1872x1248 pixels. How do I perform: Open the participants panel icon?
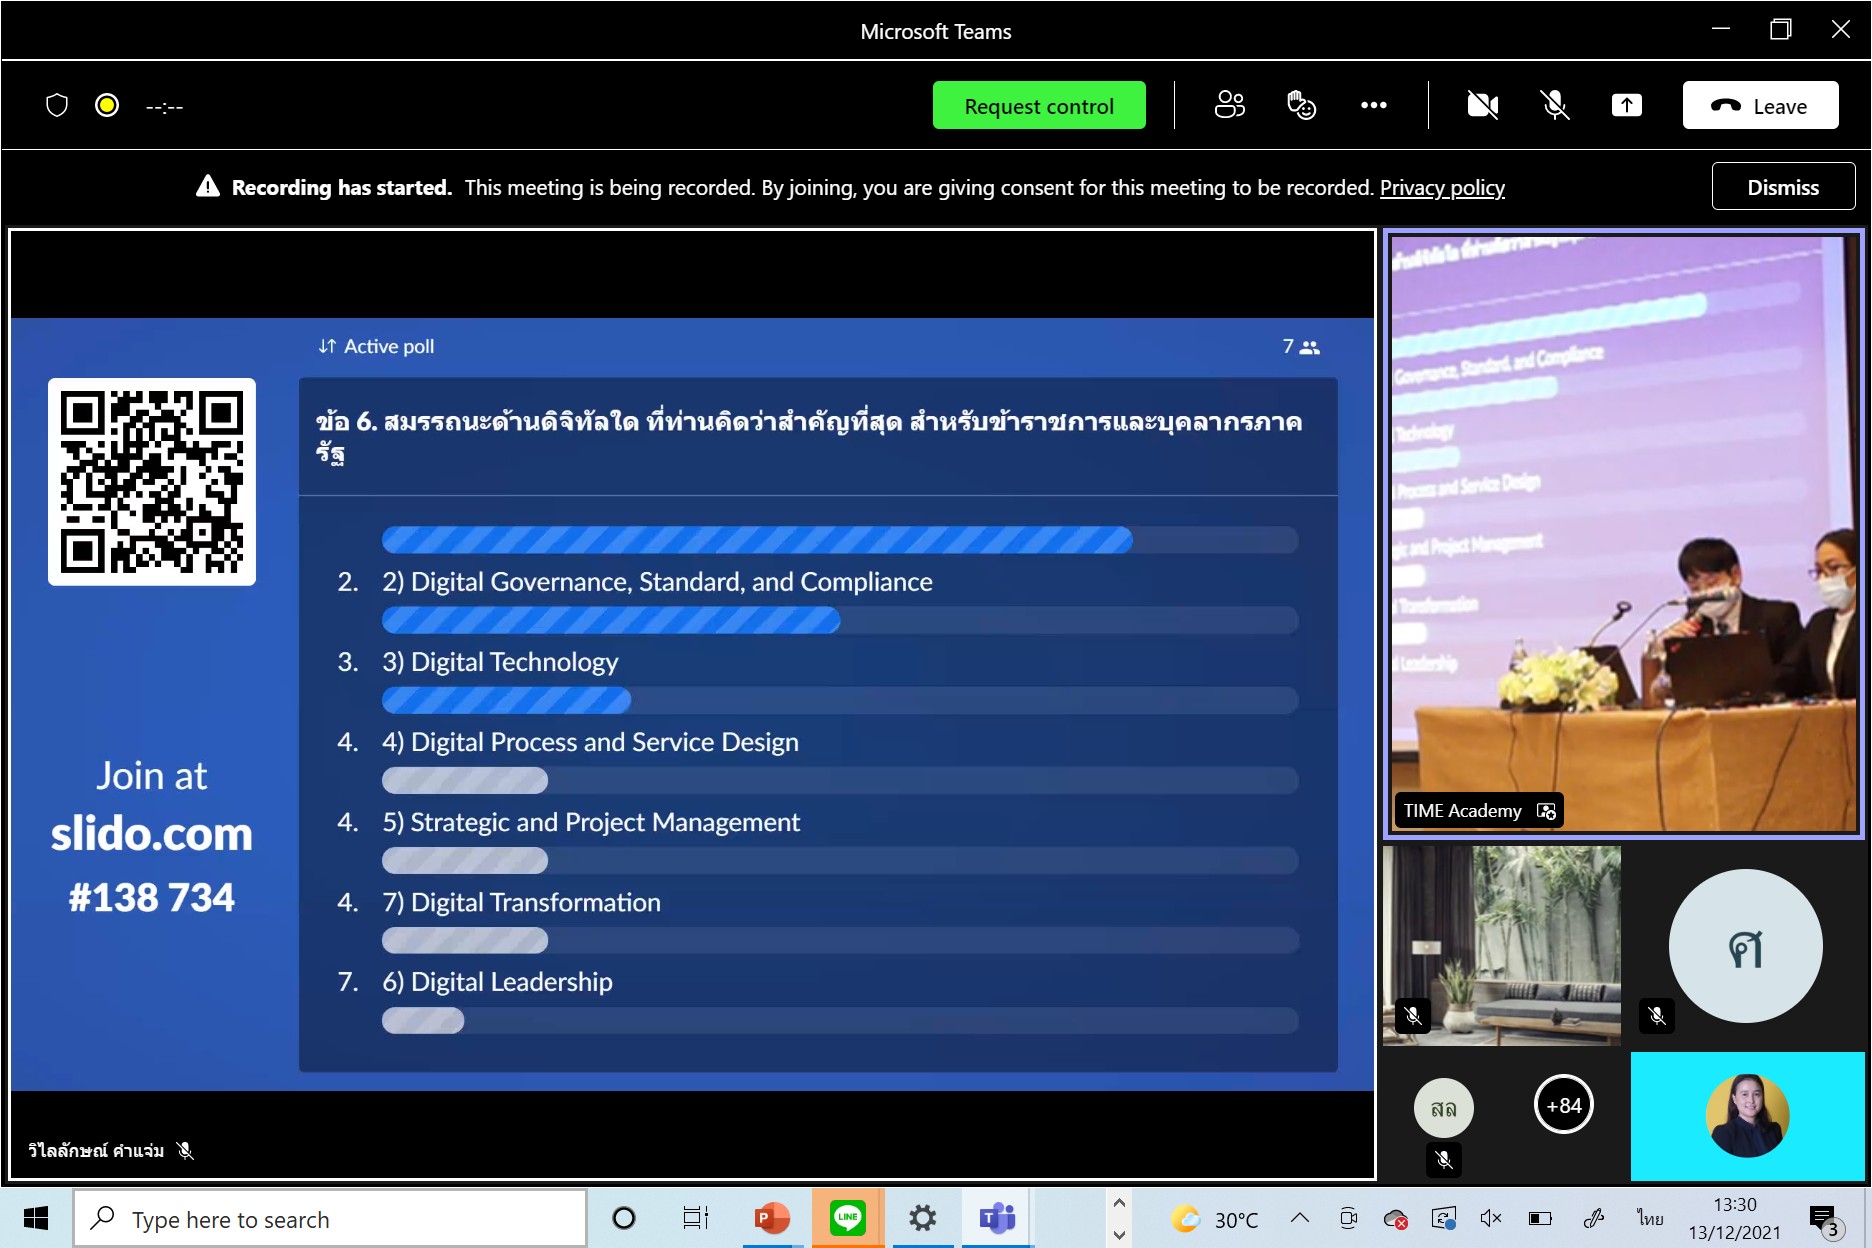point(1229,105)
